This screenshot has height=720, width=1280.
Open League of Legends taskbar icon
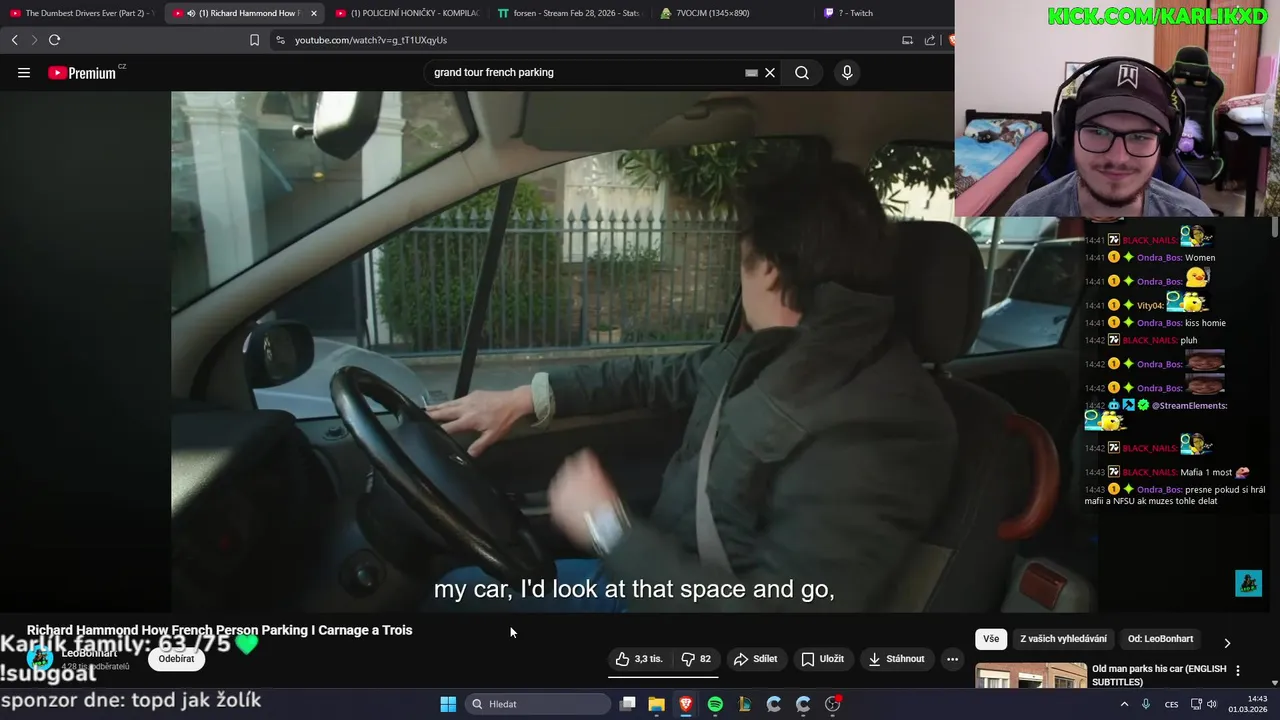click(744, 704)
